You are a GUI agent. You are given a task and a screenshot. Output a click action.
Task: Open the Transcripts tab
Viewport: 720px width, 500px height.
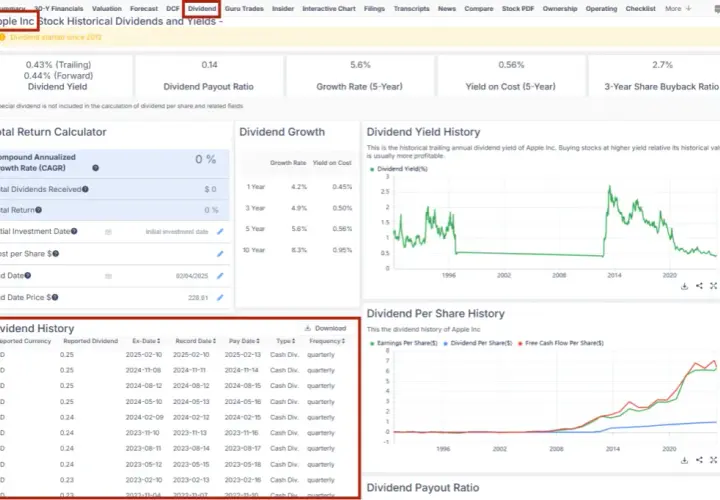pyautogui.click(x=411, y=8)
